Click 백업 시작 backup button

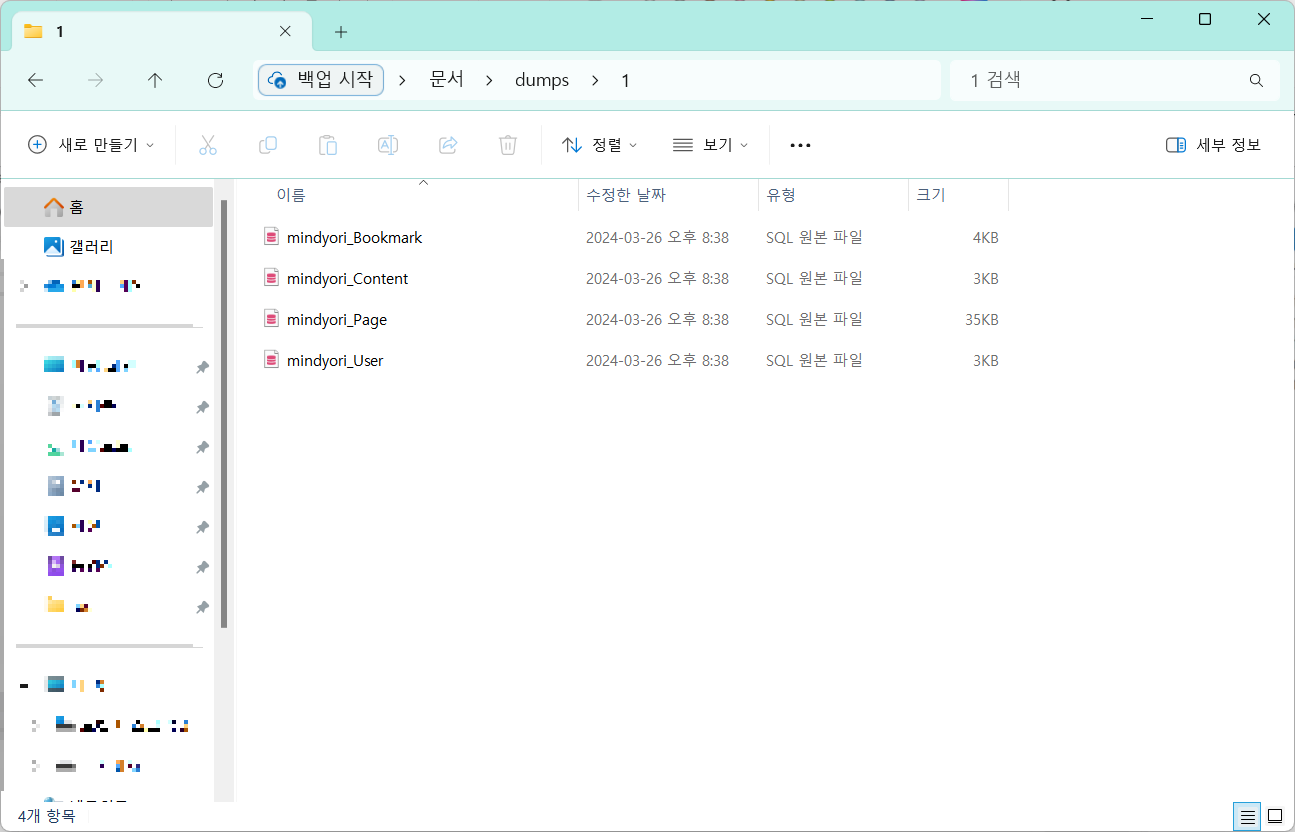click(321, 80)
